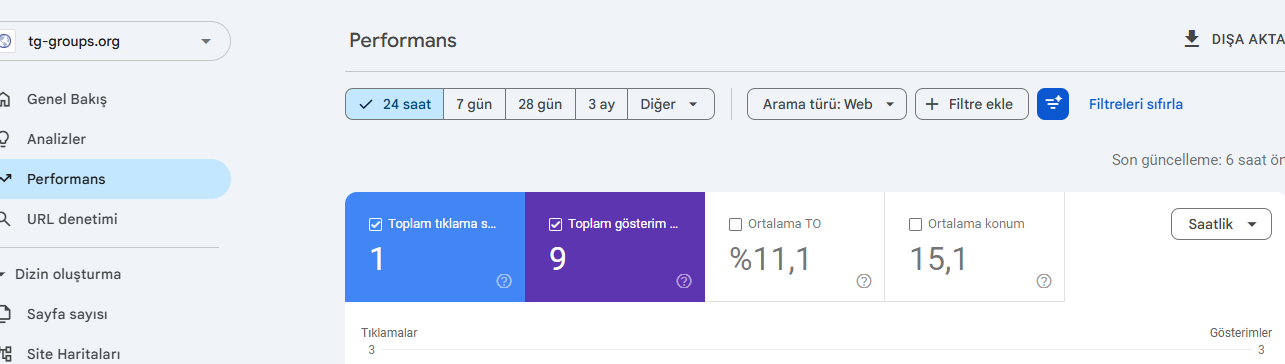Enable the Ortalama konum checkbox
The image size is (1285, 364).
click(x=916, y=224)
